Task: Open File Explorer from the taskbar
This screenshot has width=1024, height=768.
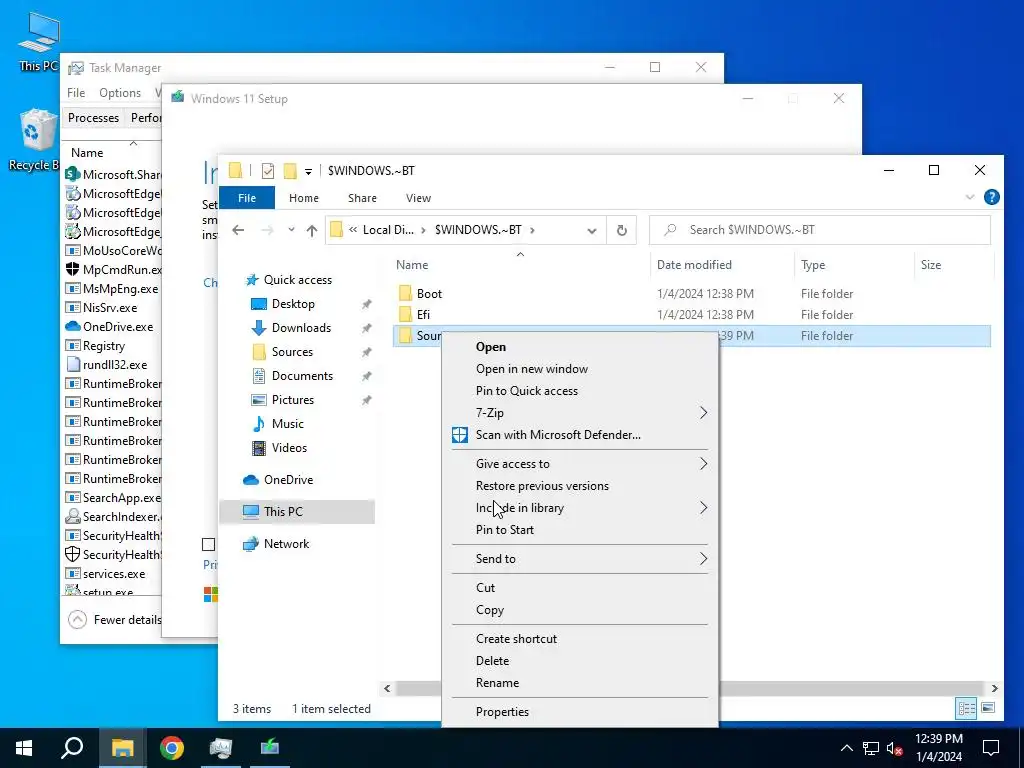Action: tap(122, 748)
